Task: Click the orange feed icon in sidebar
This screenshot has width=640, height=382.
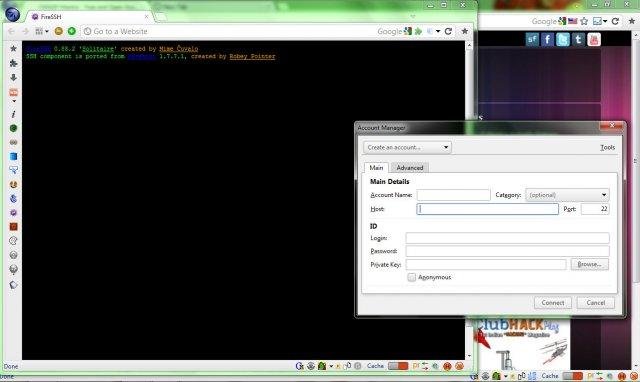Action: click(x=13, y=93)
